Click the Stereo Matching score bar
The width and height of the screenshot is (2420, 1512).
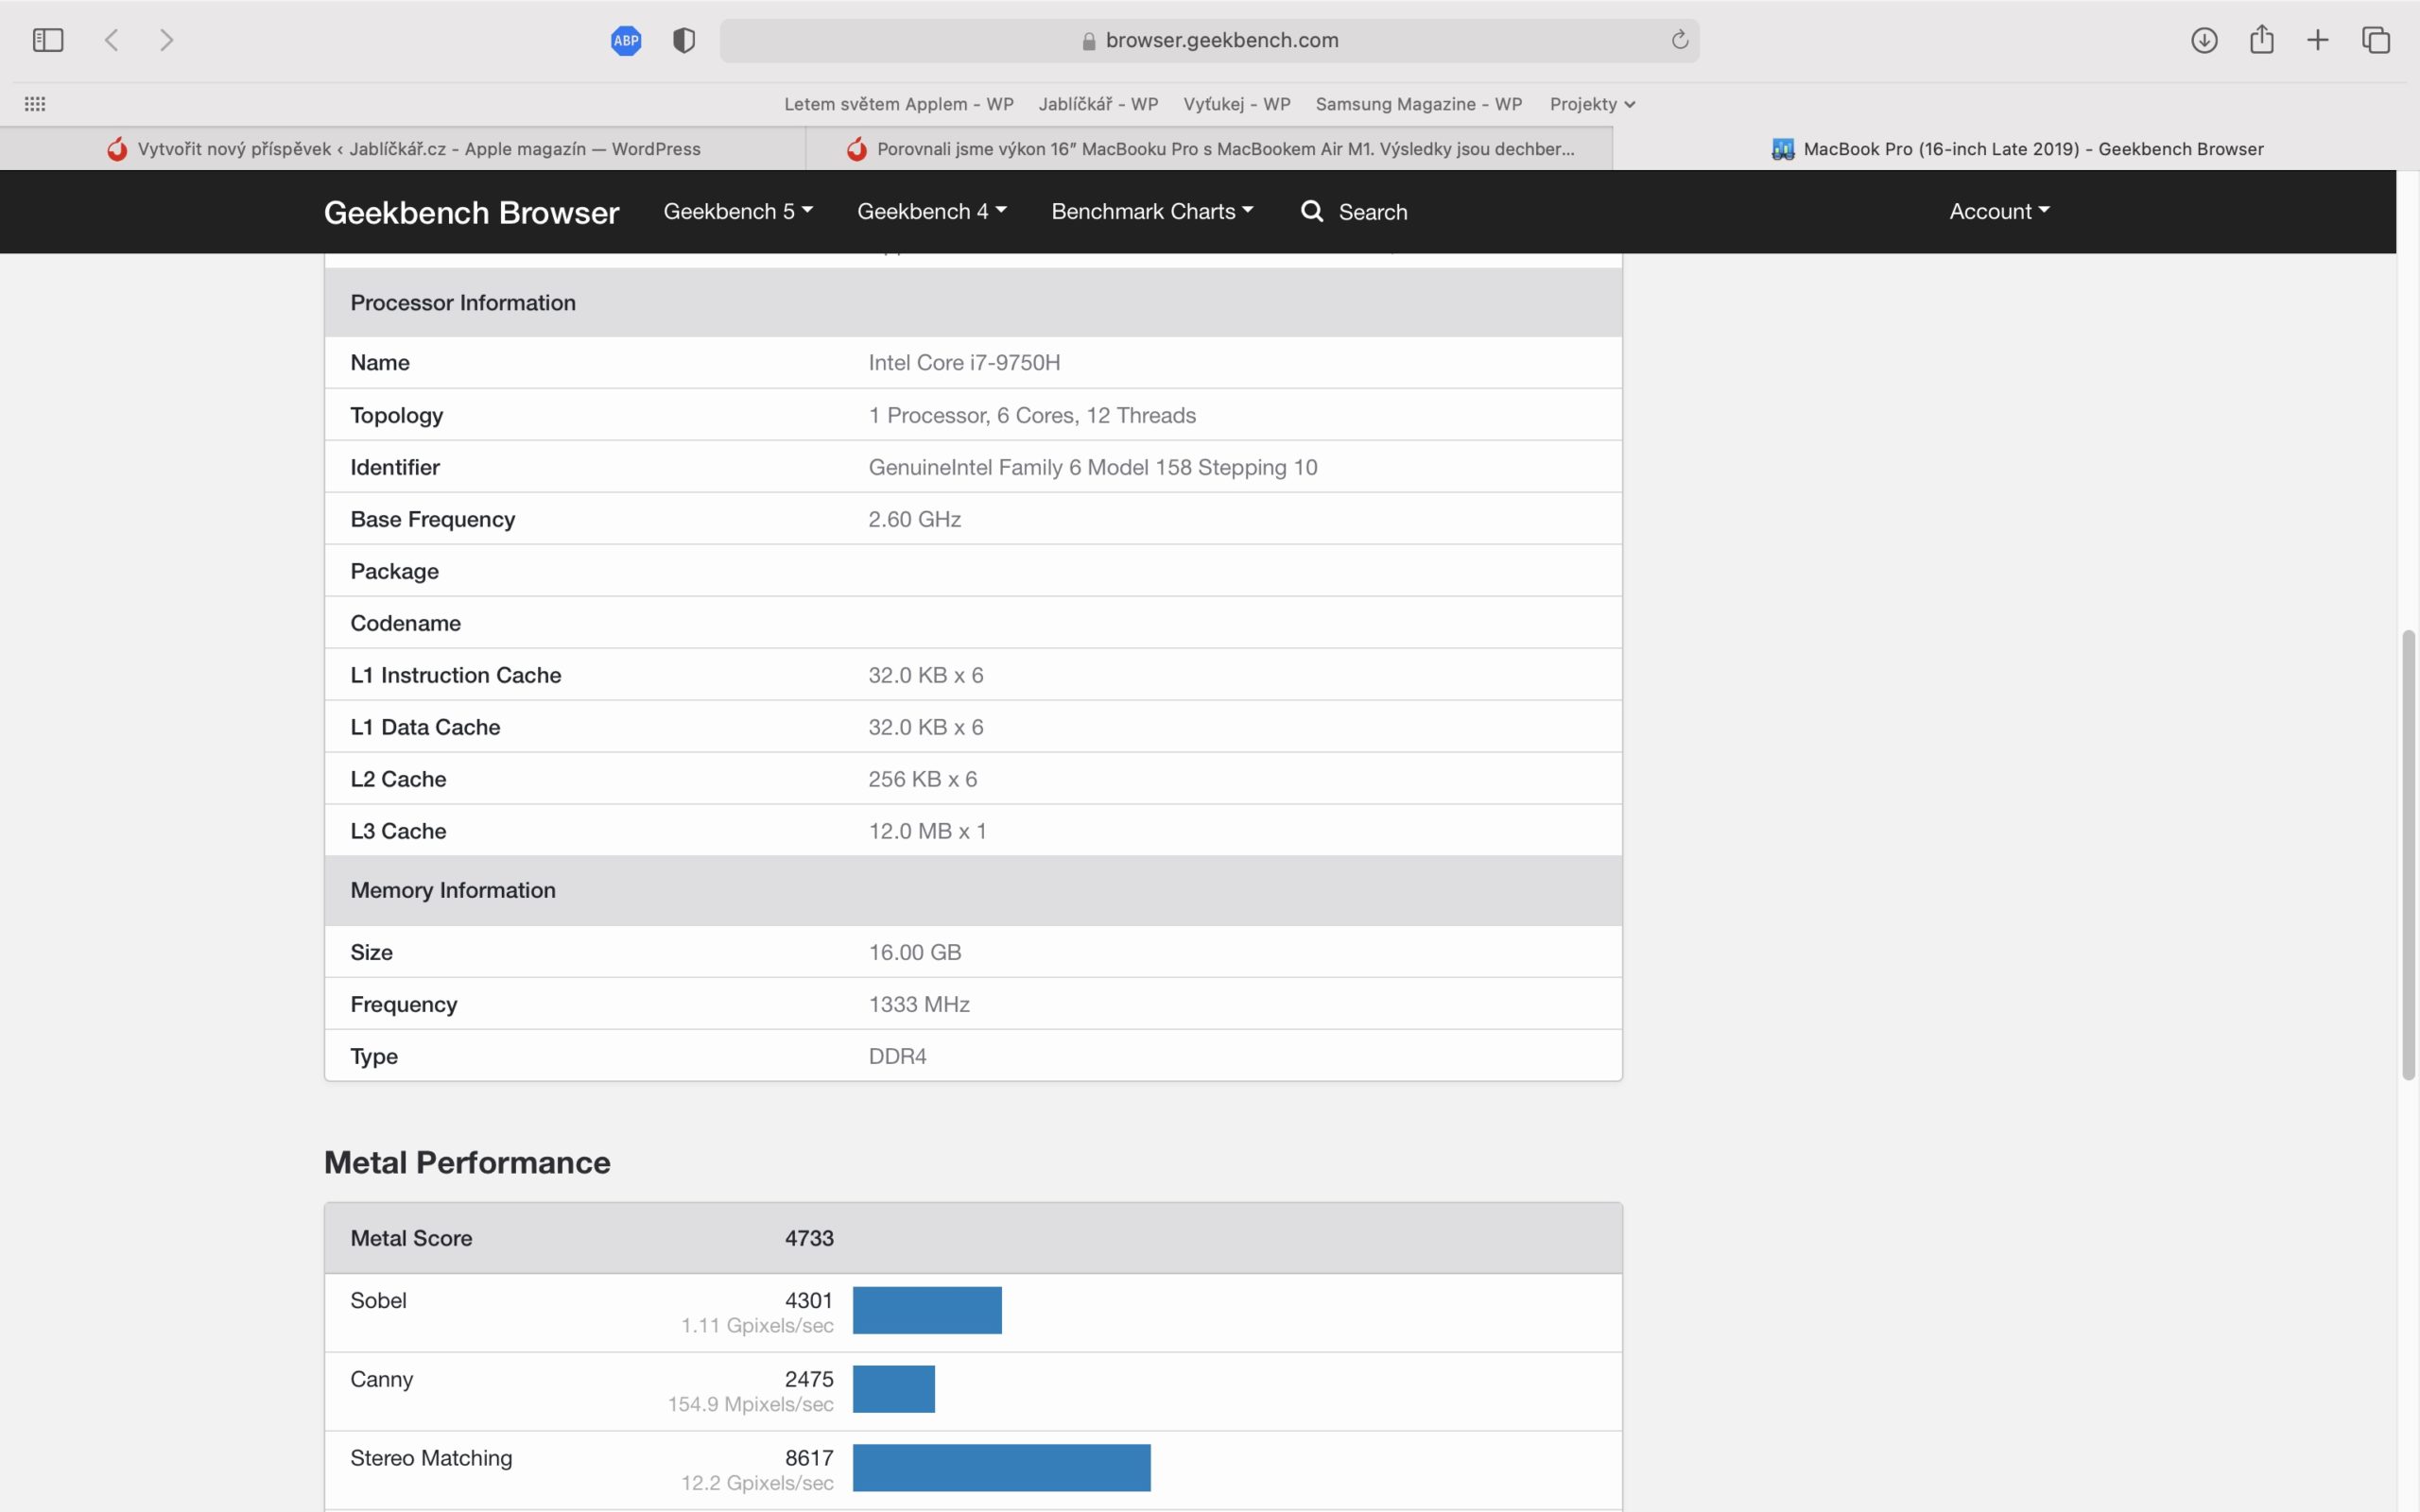coord(1002,1468)
